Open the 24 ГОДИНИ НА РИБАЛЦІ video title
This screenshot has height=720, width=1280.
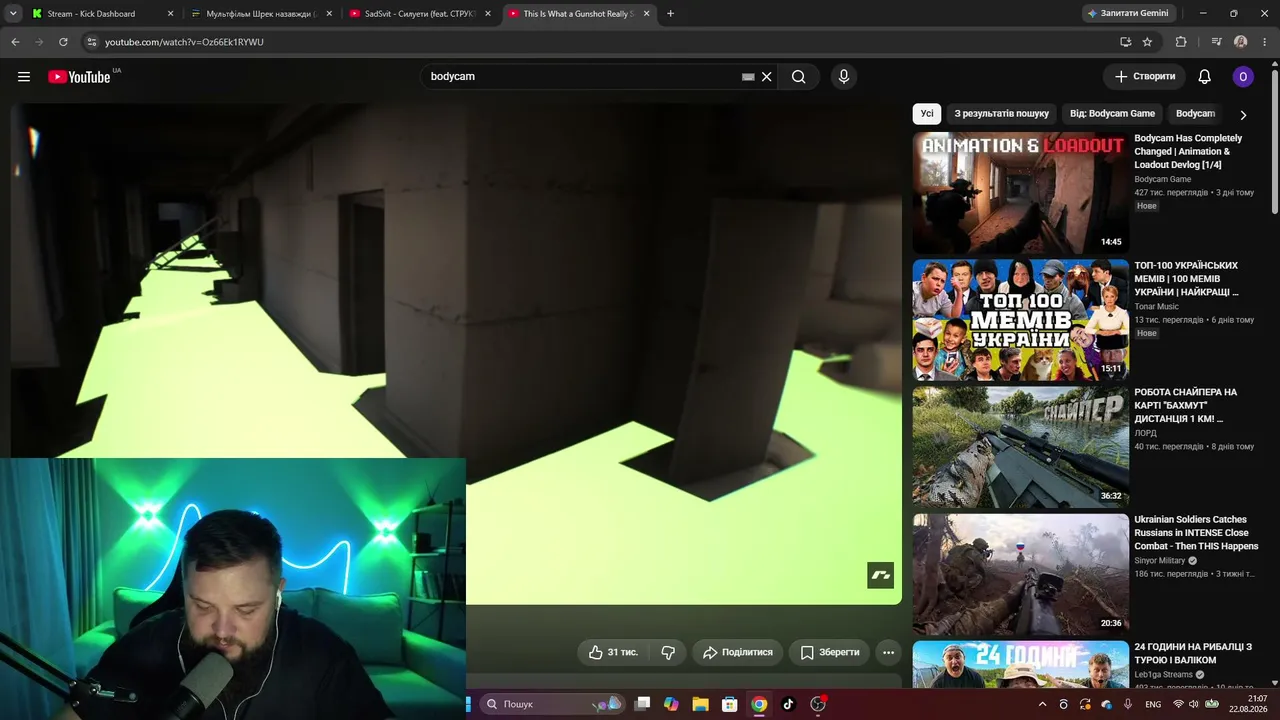(1193, 654)
